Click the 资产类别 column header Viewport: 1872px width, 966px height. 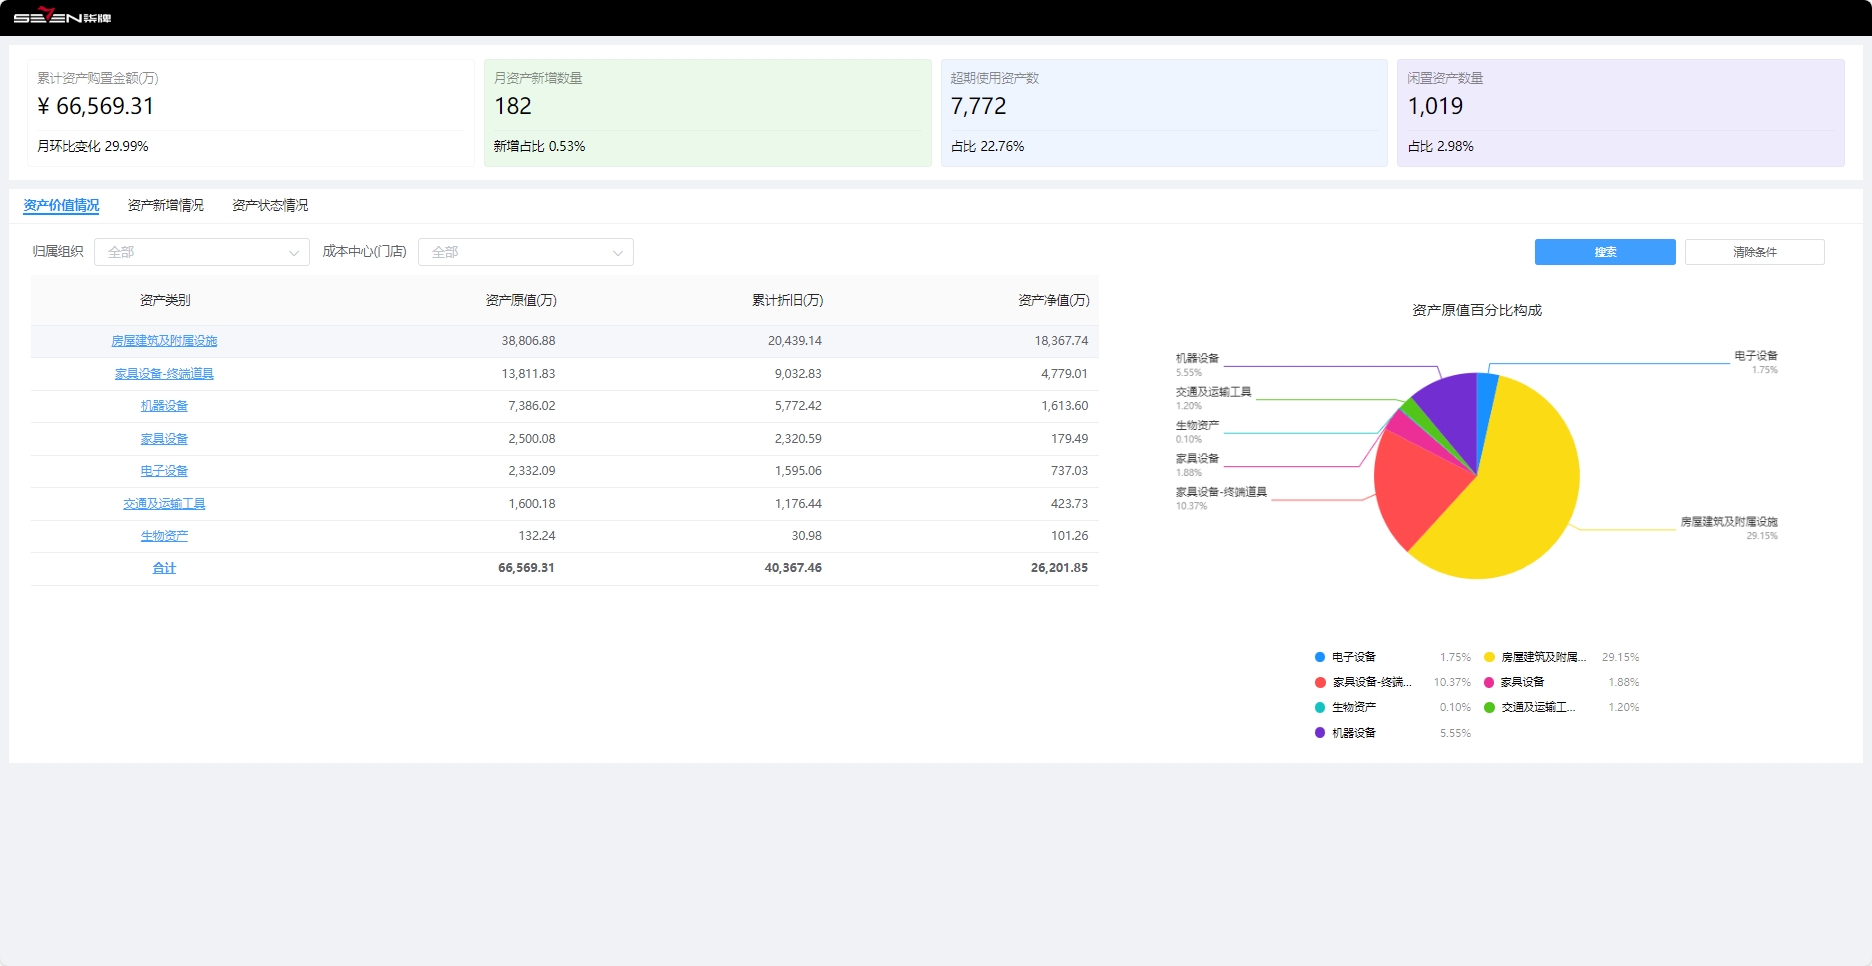tap(165, 300)
